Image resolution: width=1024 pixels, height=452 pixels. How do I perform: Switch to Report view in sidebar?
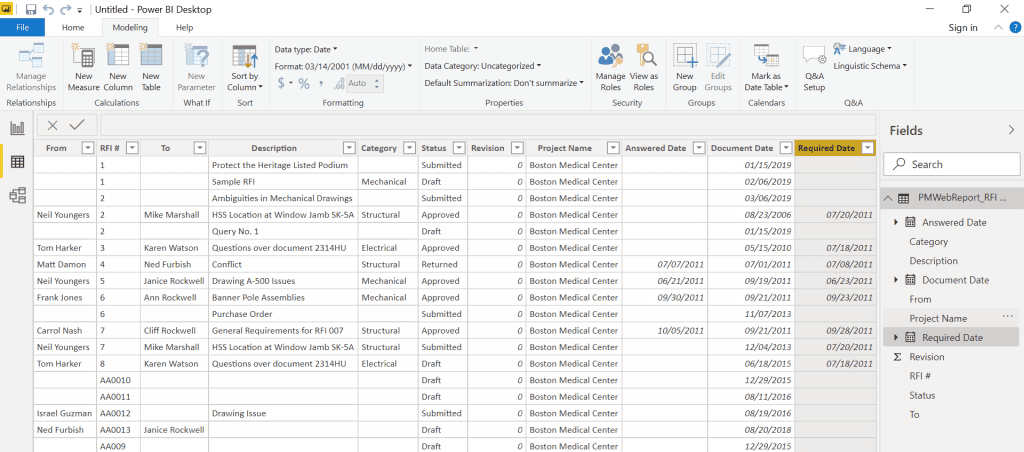pyautogui.click(x=18, y=128)
